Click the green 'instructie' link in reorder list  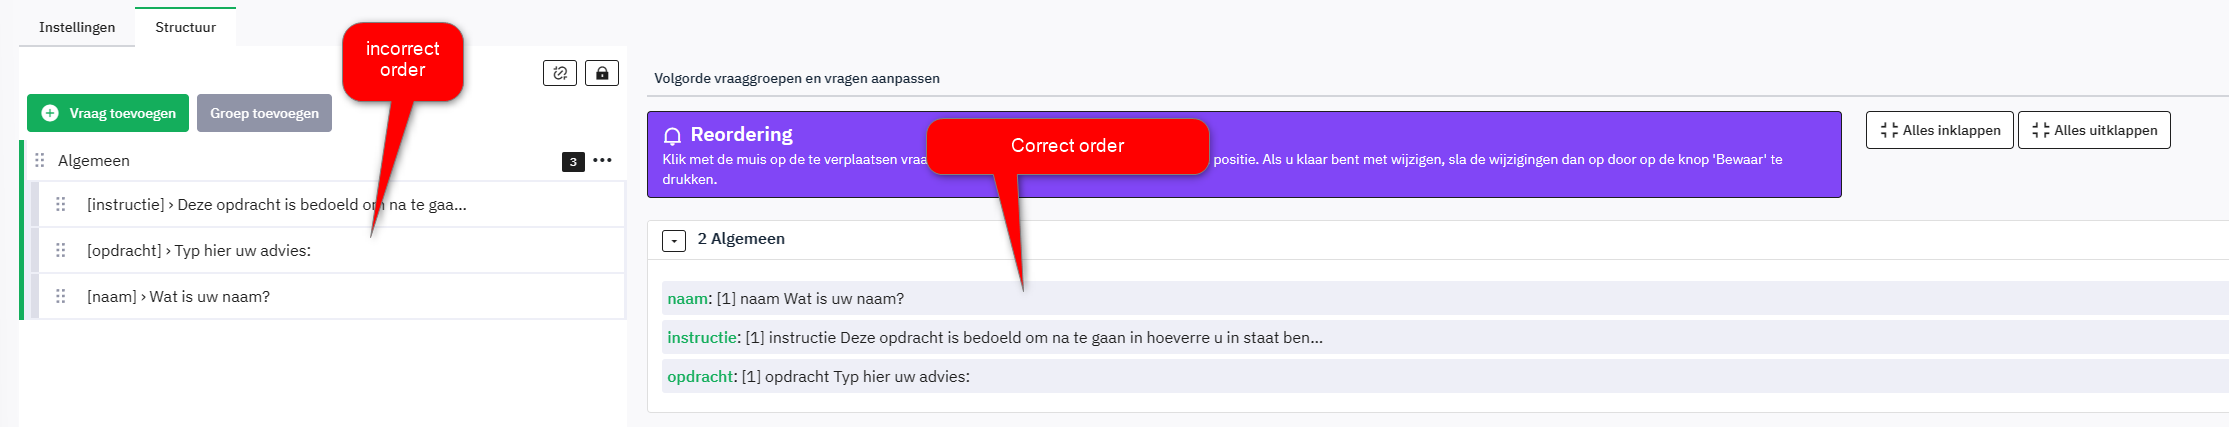[x=702, y=338]
